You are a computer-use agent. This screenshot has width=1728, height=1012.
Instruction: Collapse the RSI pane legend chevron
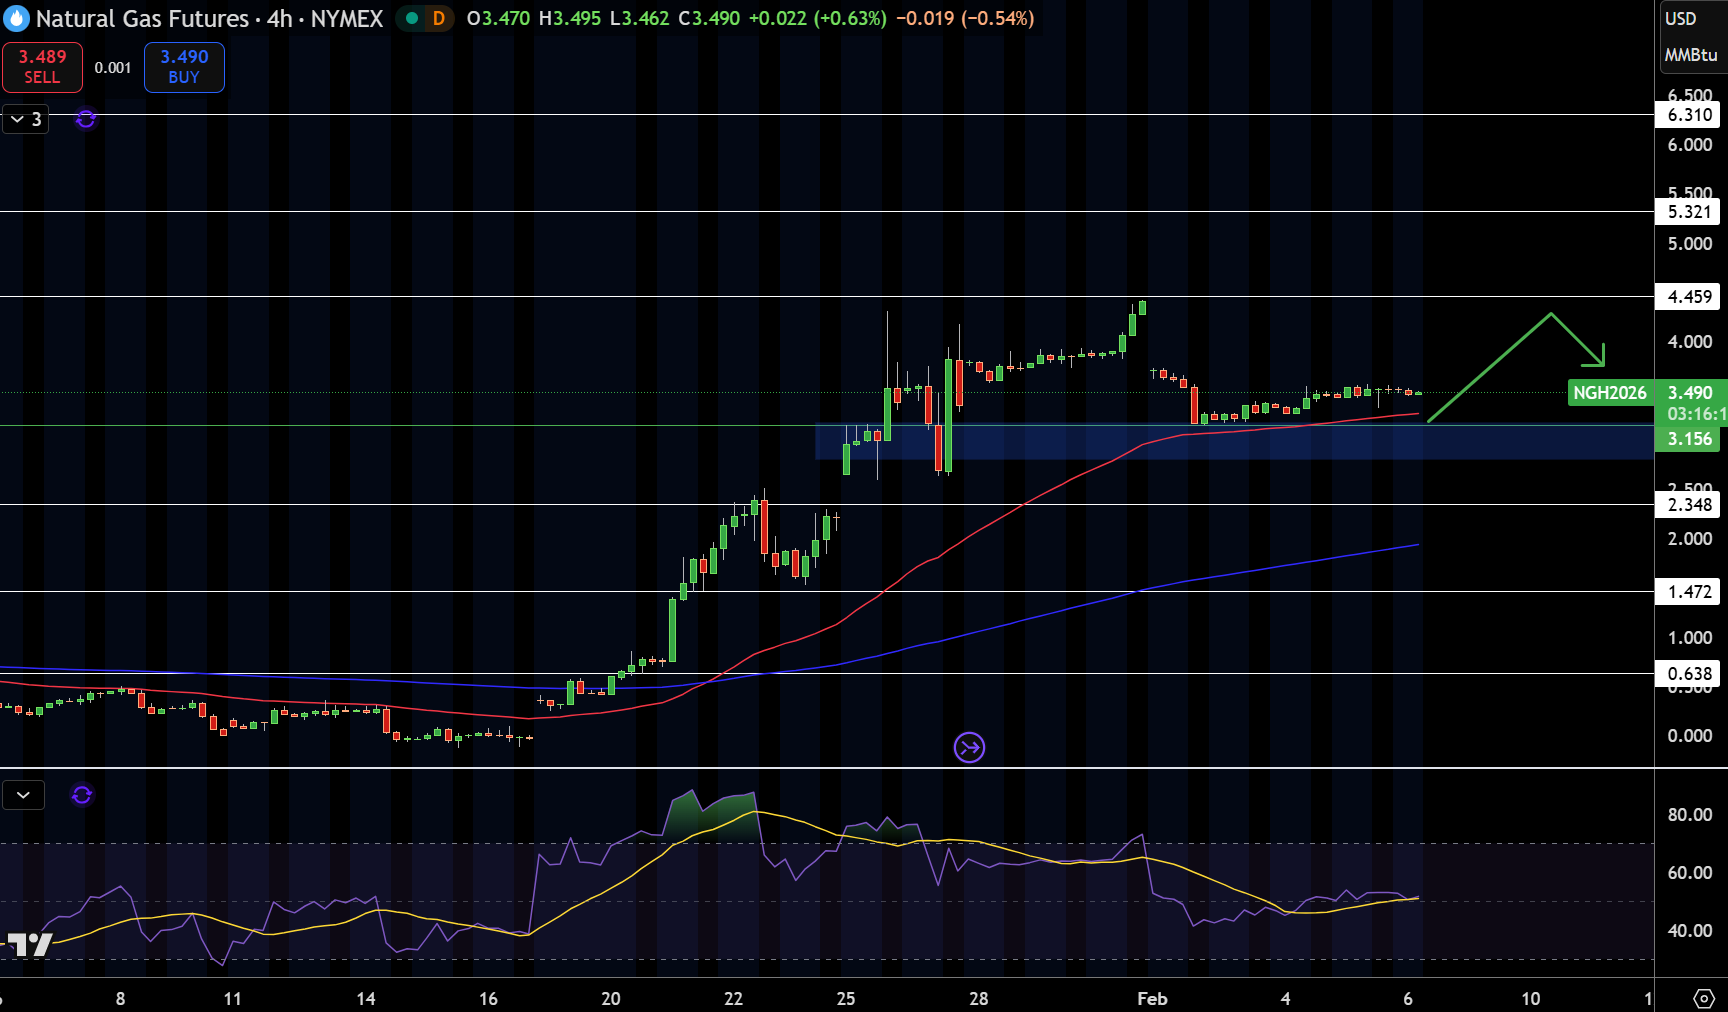pos(23,795)
